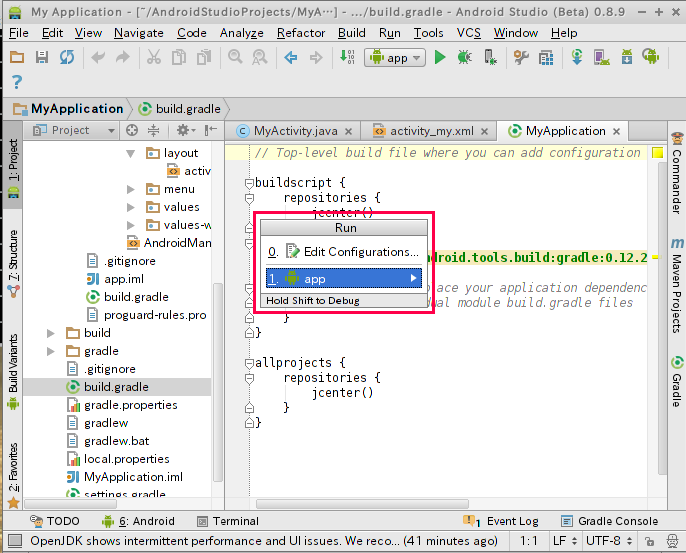Open the File menu
Screen dimensions: 686x553
[x=18, y=33]
